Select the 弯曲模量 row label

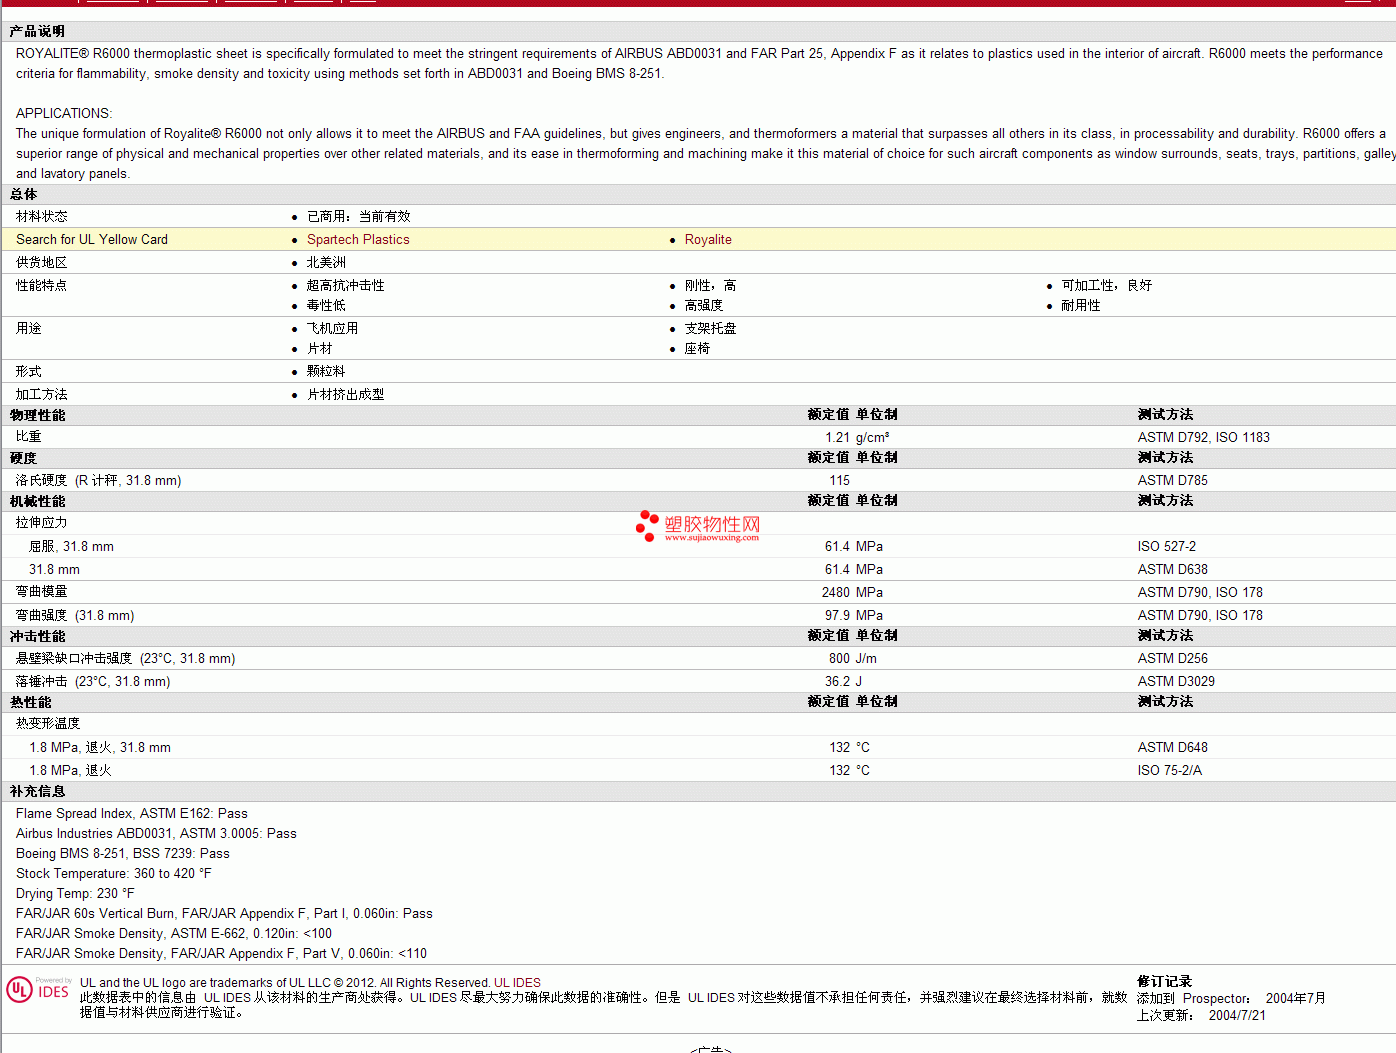click(x=42, y=592)
